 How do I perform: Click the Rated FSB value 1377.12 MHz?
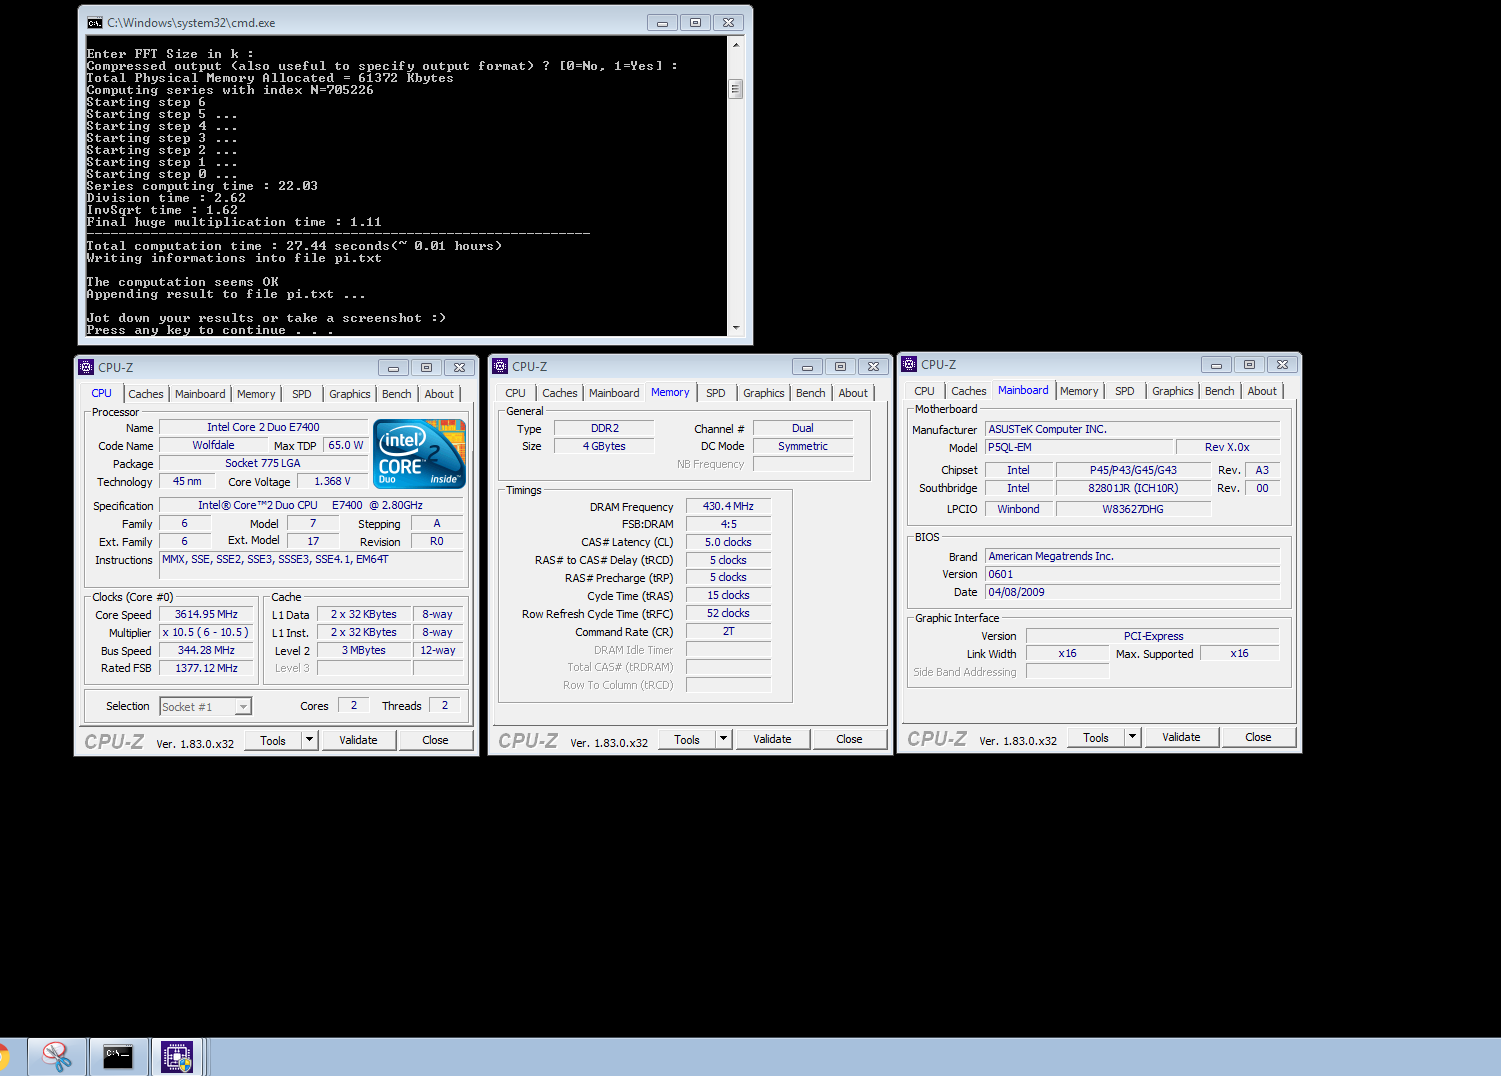coord(206,668)
